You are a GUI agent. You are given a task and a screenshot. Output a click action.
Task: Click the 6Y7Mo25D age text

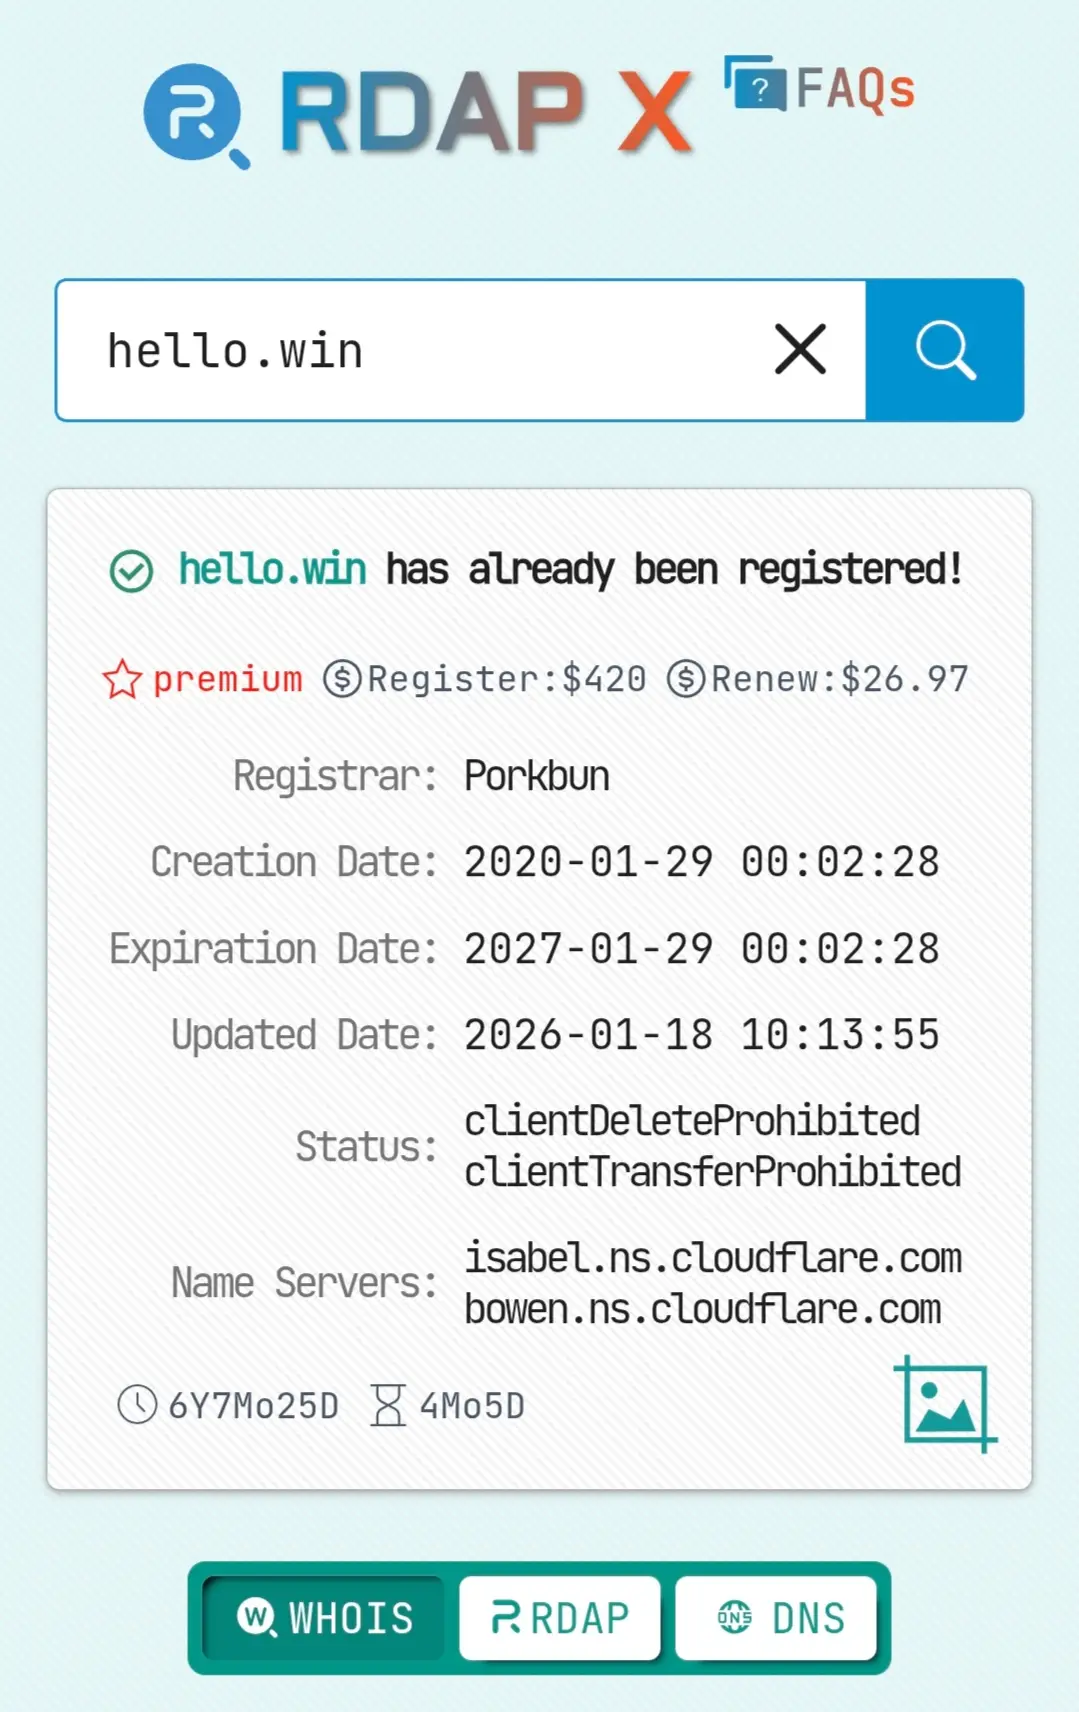(x=253, y=1406)
